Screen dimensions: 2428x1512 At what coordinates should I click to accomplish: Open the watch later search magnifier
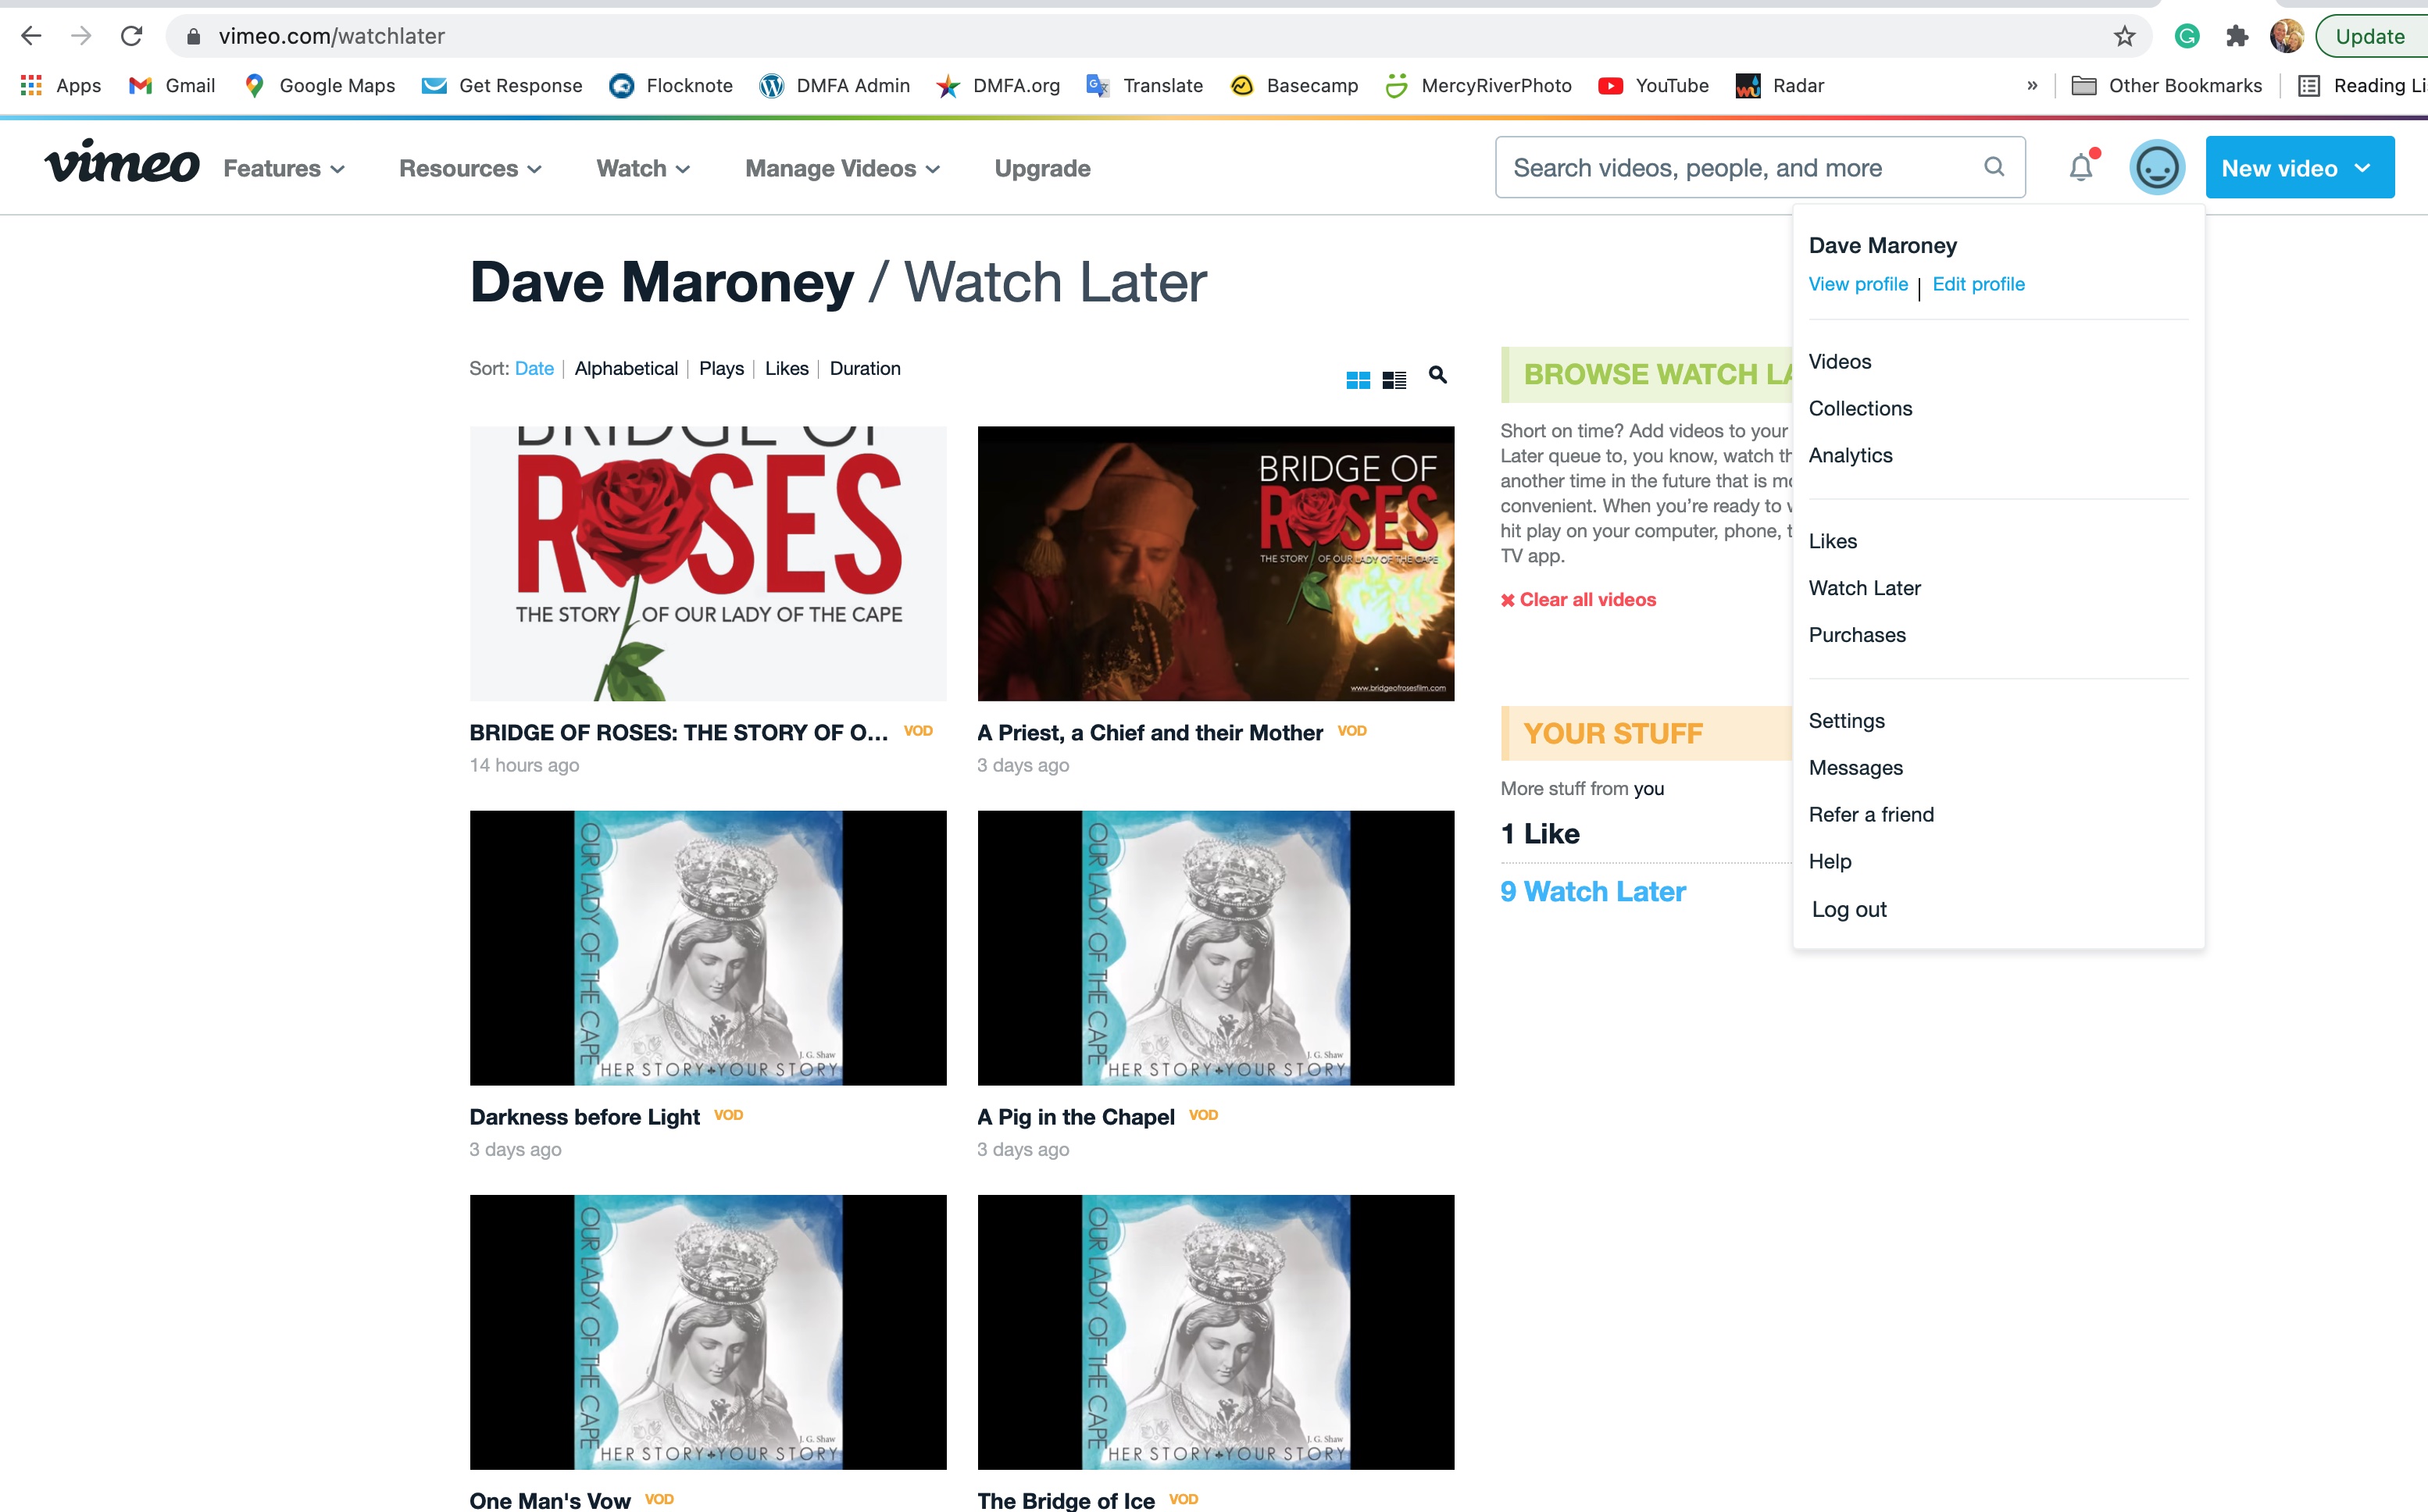[x=1437, y=375]
